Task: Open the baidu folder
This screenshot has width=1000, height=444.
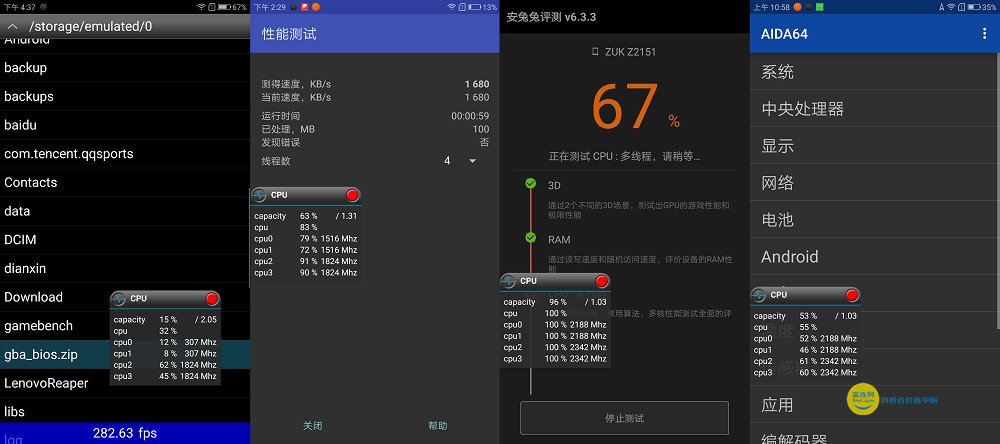Action: click(x=125, y=125)
